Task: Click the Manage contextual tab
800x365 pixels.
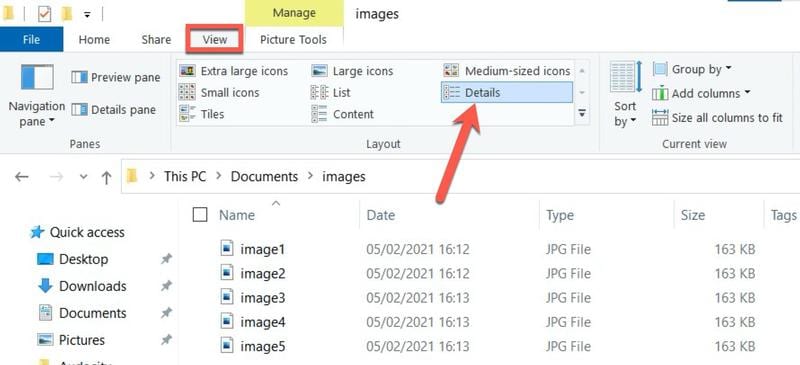Action: pyautogui.click(x=293, y=13)
